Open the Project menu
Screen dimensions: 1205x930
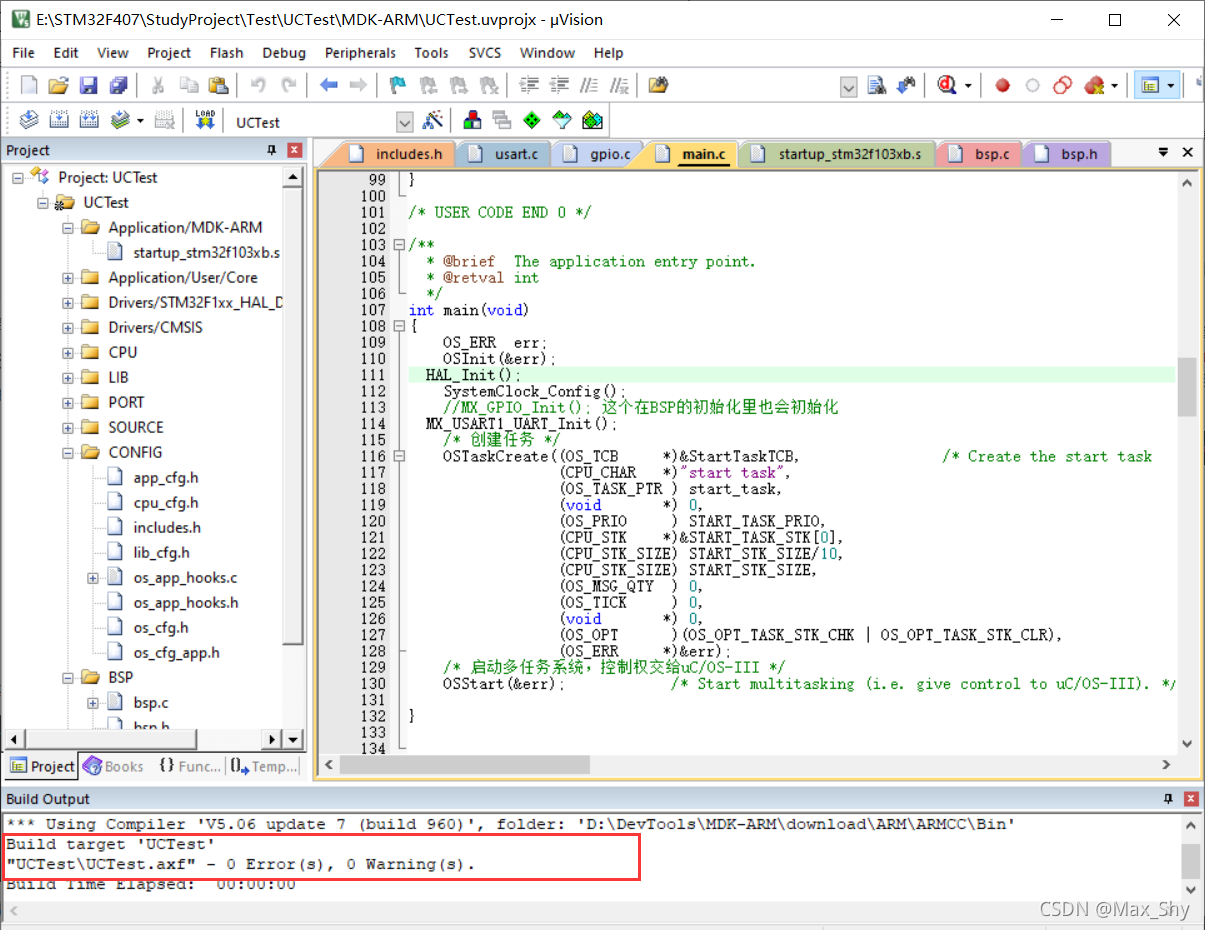pos(169,53)
